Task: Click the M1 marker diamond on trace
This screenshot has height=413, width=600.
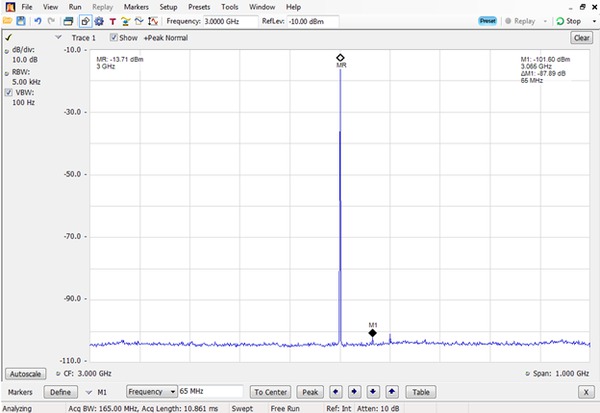Action: [373, 333]
